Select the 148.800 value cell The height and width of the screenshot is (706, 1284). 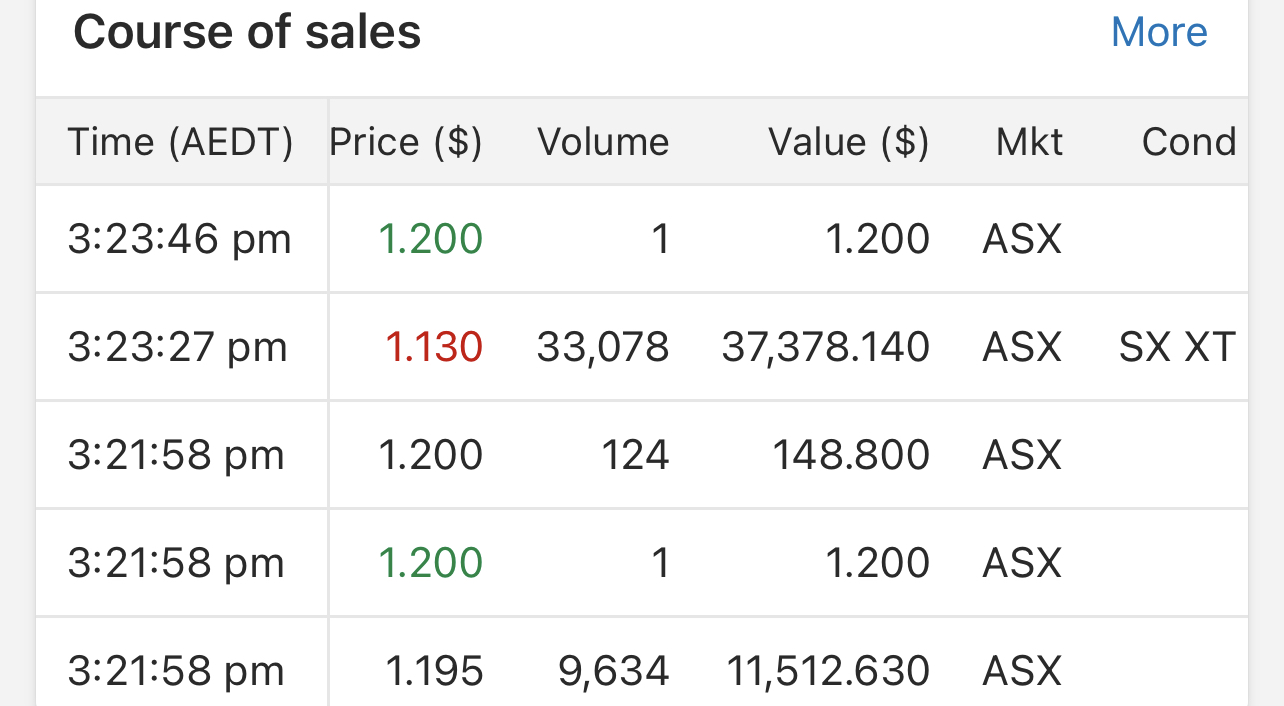click(851, 455)
